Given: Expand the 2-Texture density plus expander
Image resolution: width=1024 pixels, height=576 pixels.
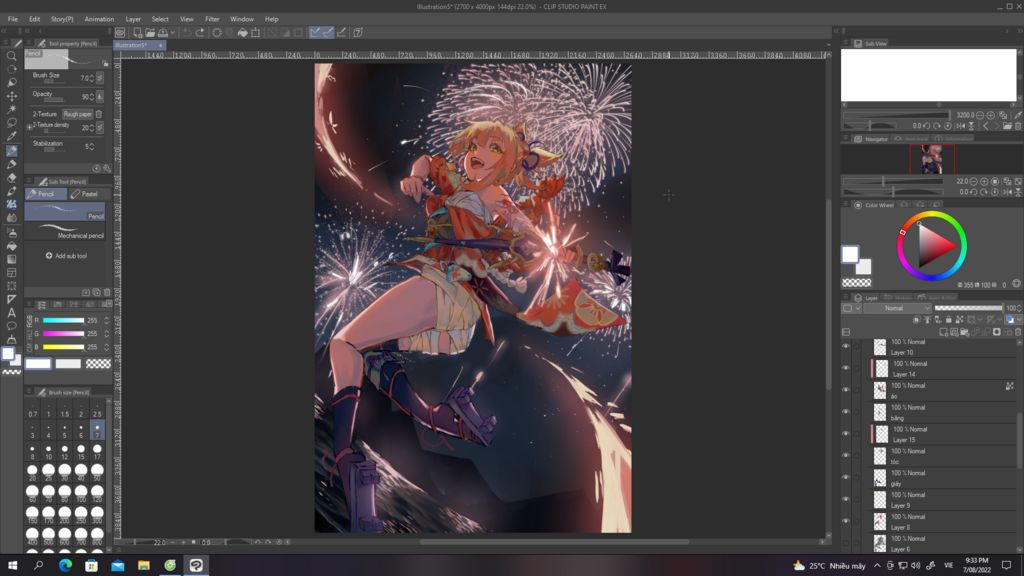Looking at the screenshot, I should click(29, 127).
